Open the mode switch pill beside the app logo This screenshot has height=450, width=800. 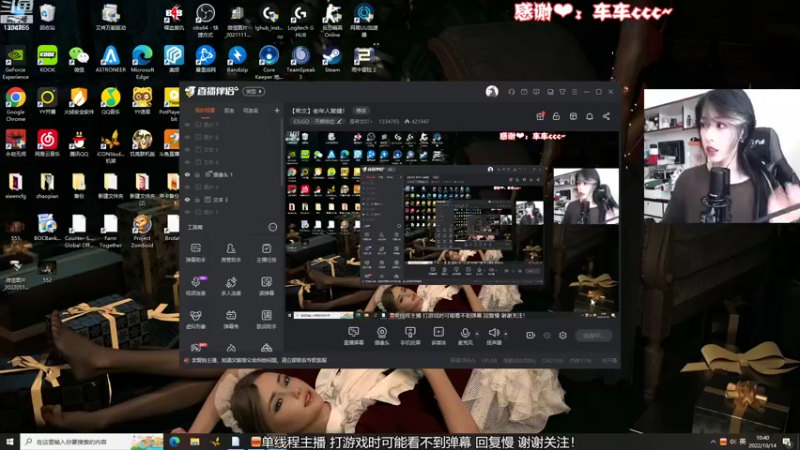[254, 92]
